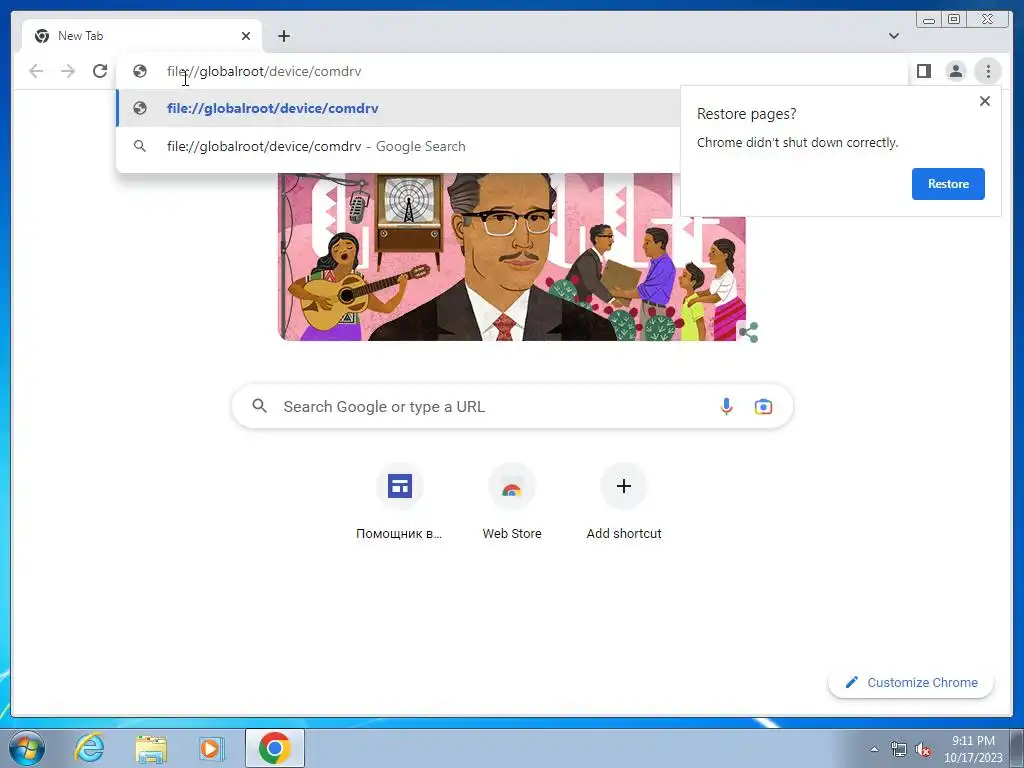Click the Chrome taskbar button

[275, 748]
